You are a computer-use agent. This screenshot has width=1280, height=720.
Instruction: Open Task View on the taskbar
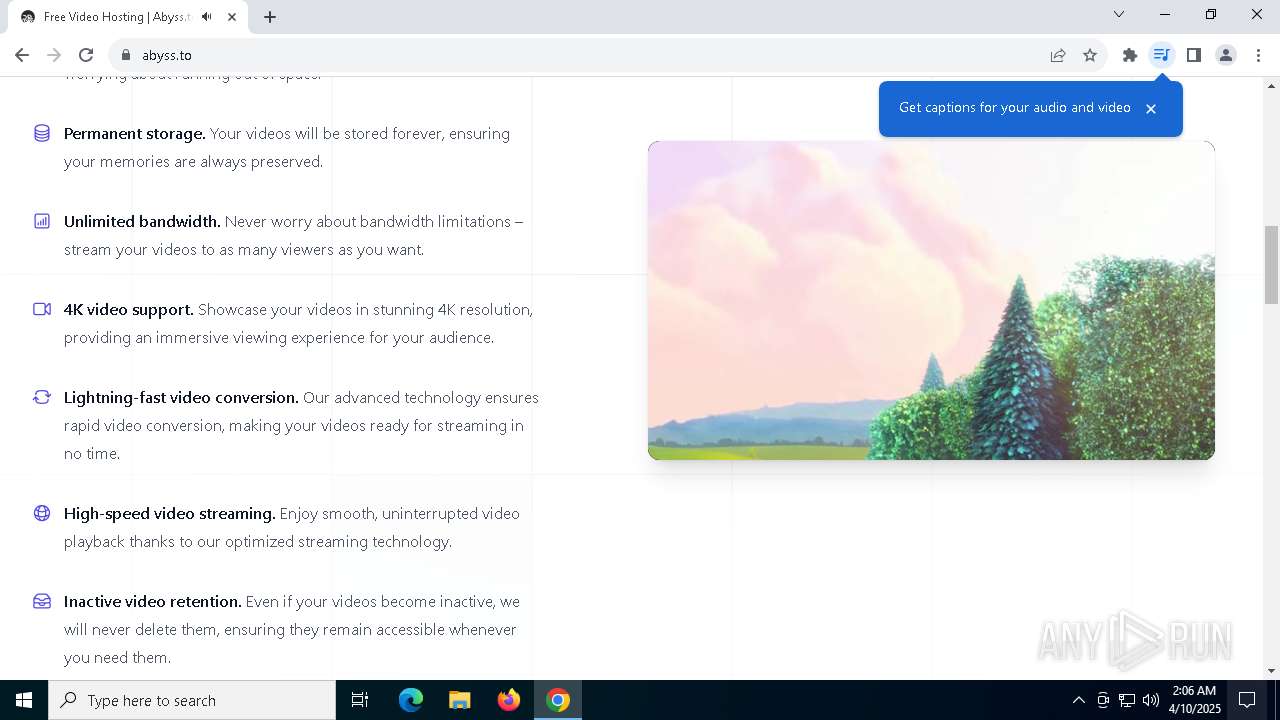pos(360,700)
